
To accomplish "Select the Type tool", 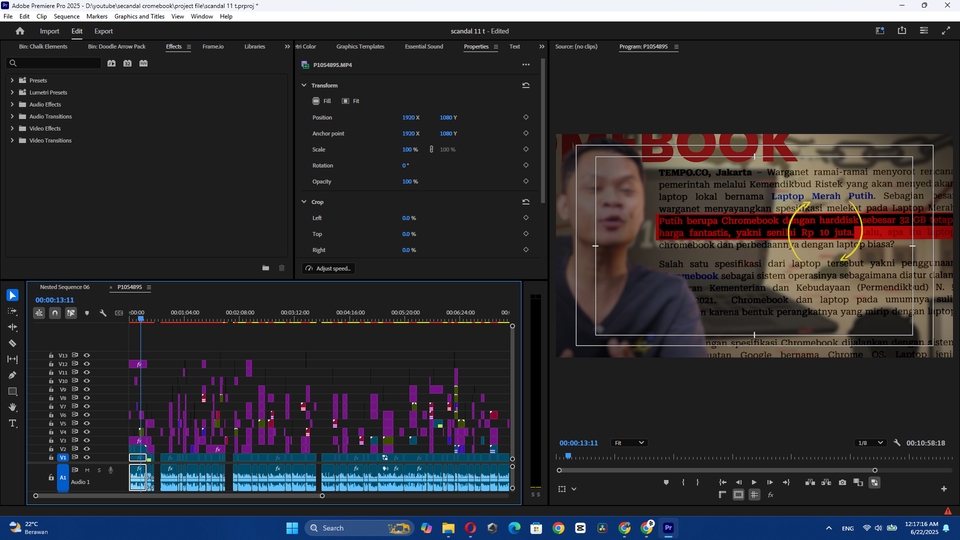I will [x=12, y=423].
